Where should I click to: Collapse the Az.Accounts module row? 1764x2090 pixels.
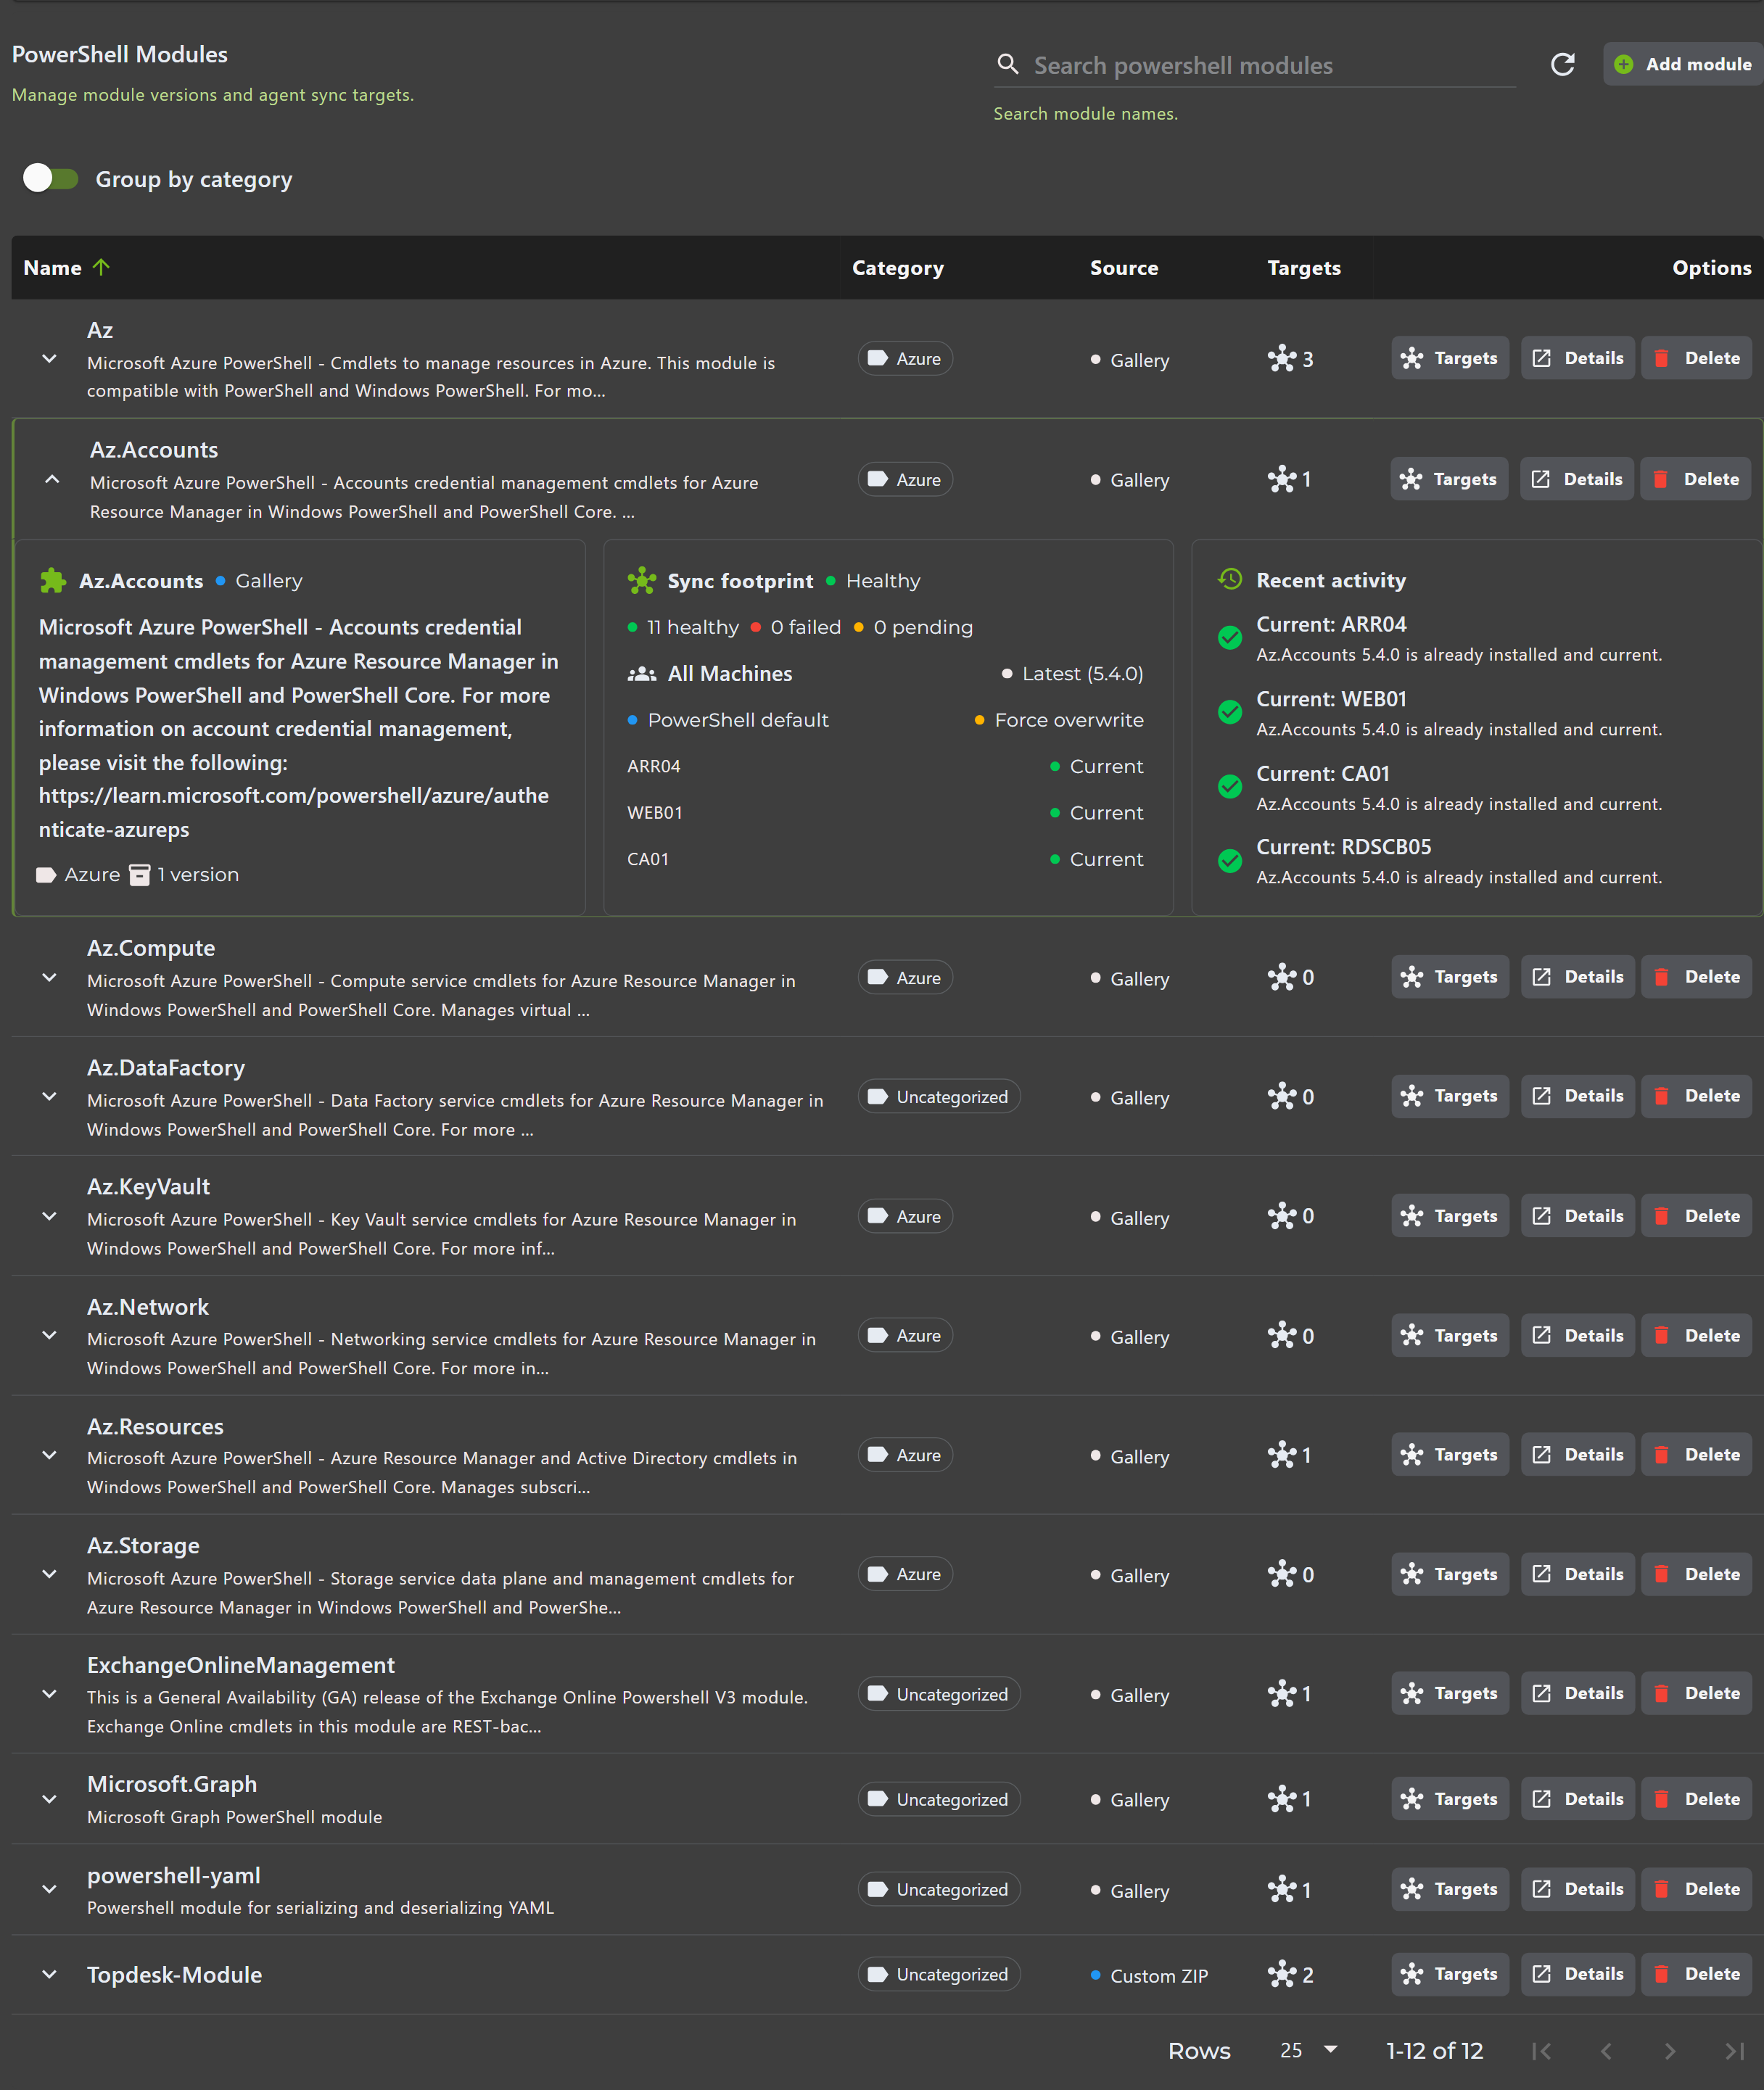click(52, 480)
